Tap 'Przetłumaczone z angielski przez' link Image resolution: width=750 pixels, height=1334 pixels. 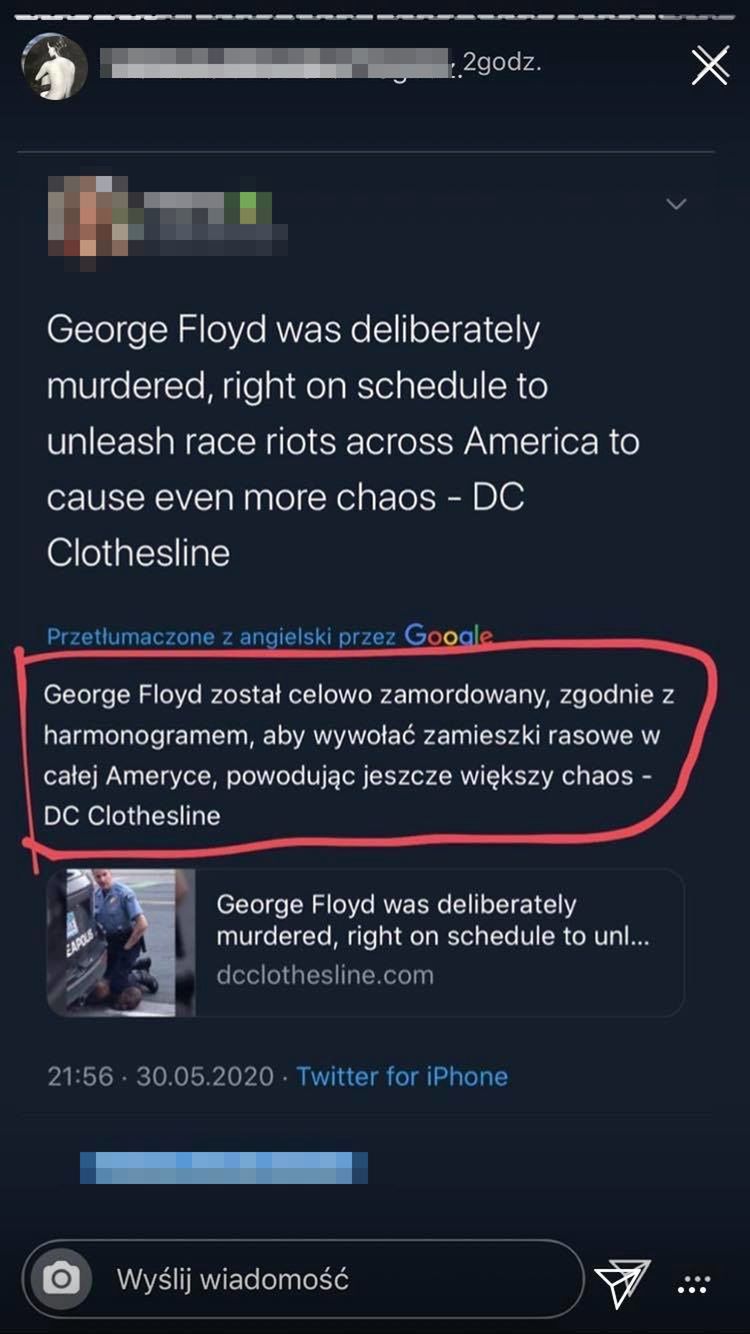pyautogui.click(x=221, y=637)
